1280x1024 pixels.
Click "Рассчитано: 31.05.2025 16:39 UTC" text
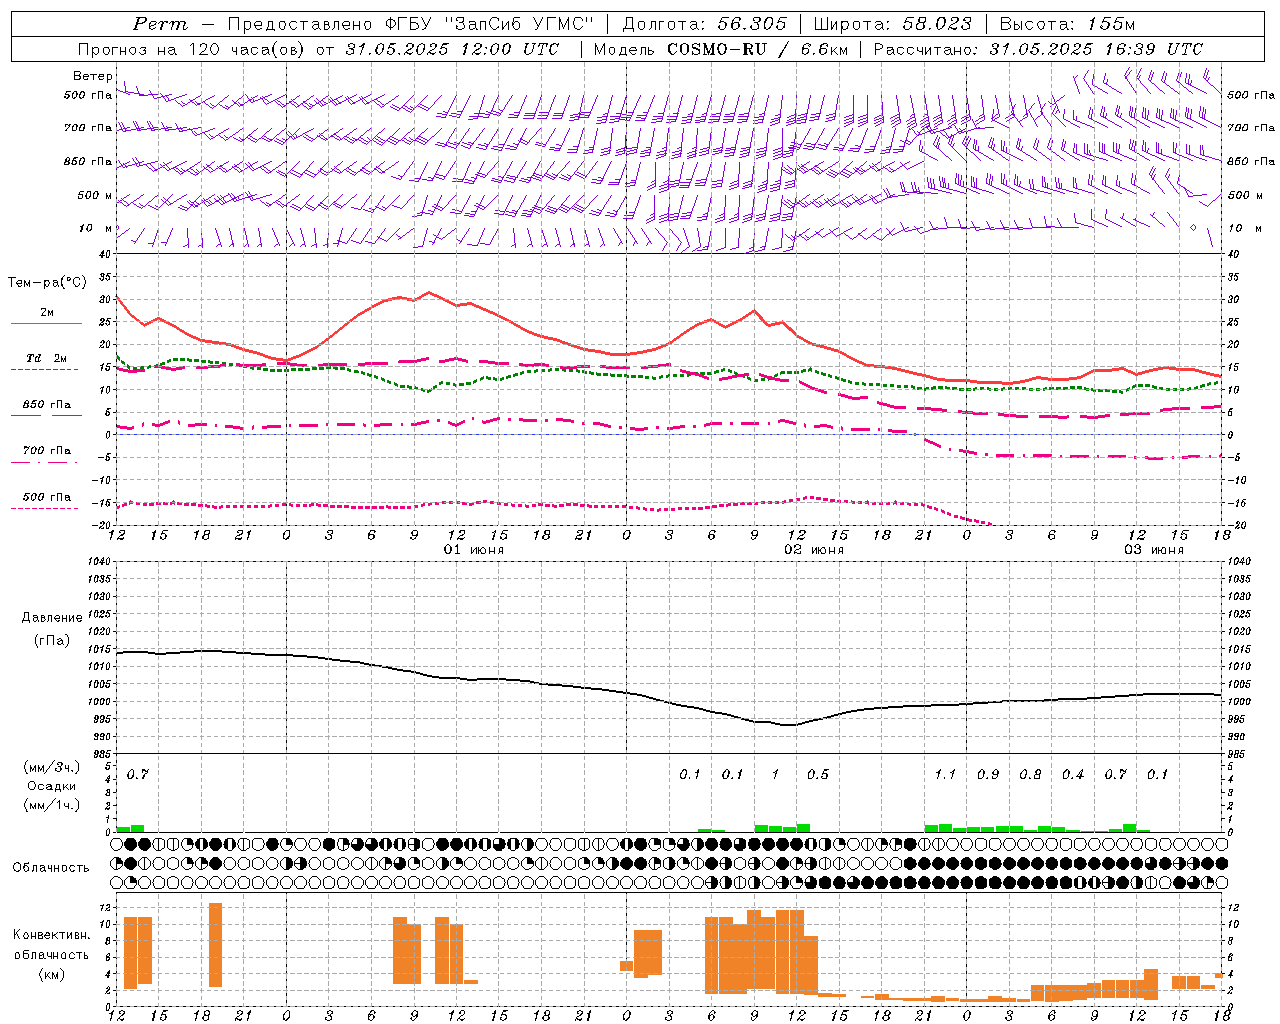1038,49
